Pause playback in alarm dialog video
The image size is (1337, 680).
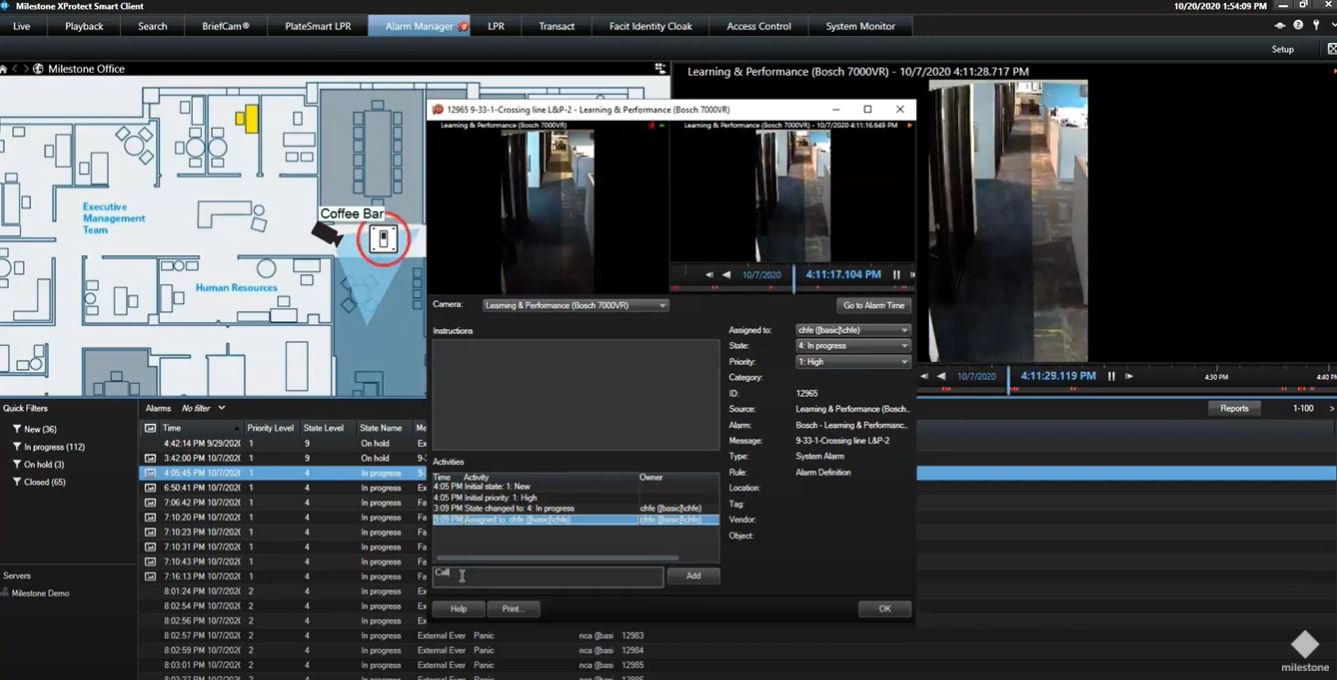pyautogui.click(x=896, y=275)
